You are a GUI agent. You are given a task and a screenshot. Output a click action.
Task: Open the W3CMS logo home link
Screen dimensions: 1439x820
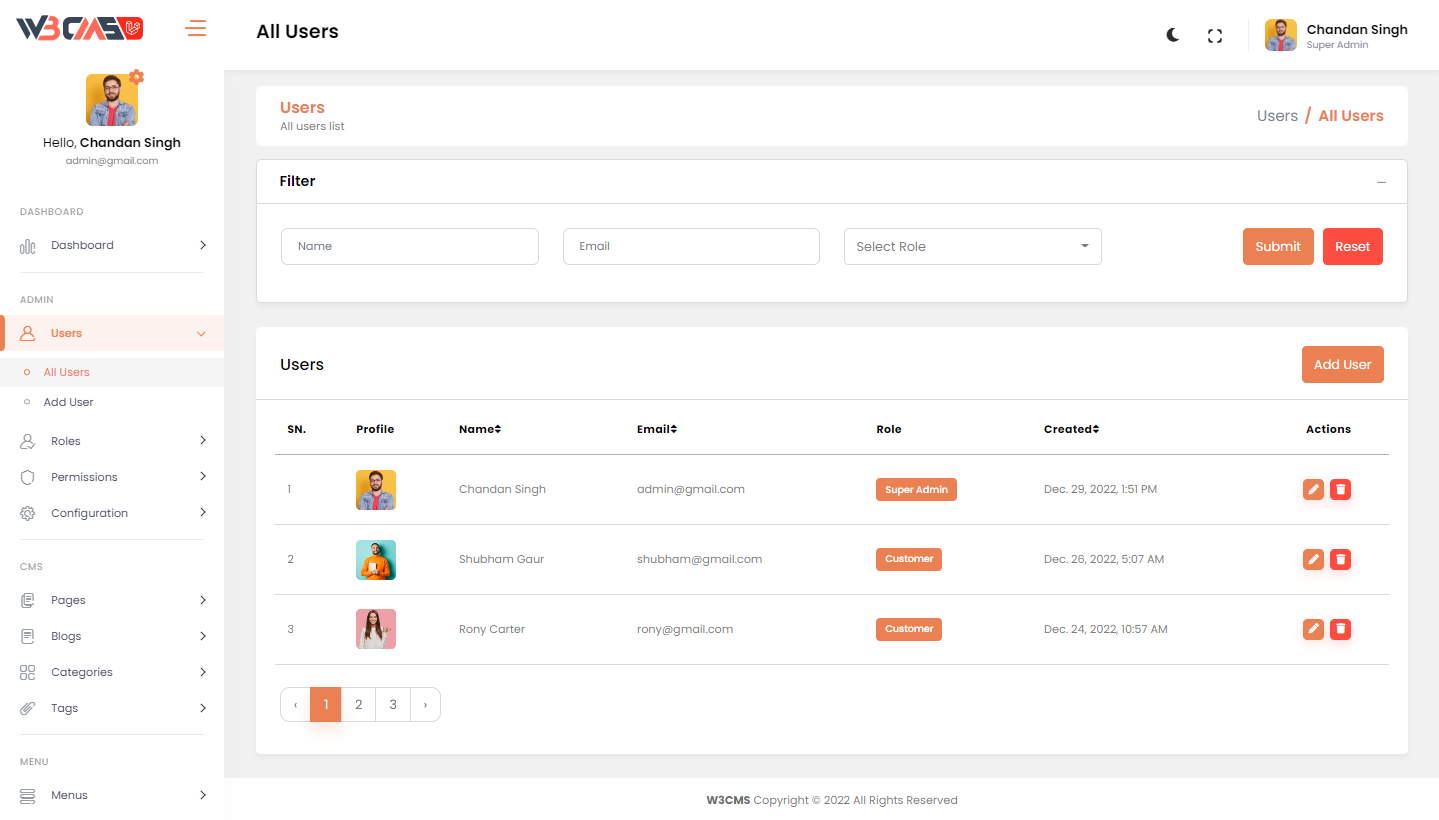tap(80, 29)
